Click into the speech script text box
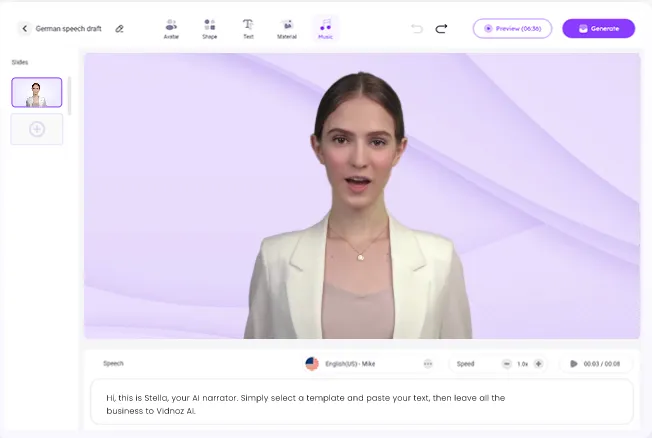This screenshot has width=652, height=438. pos(362,402)
